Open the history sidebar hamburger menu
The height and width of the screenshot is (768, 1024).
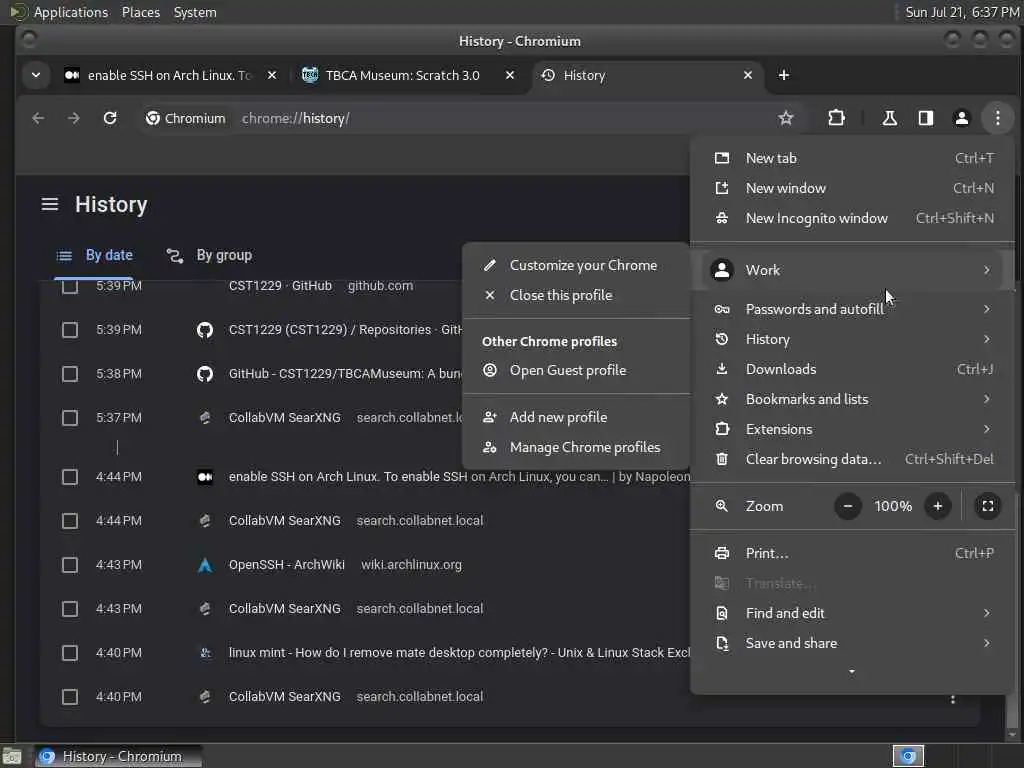(50, 204)
